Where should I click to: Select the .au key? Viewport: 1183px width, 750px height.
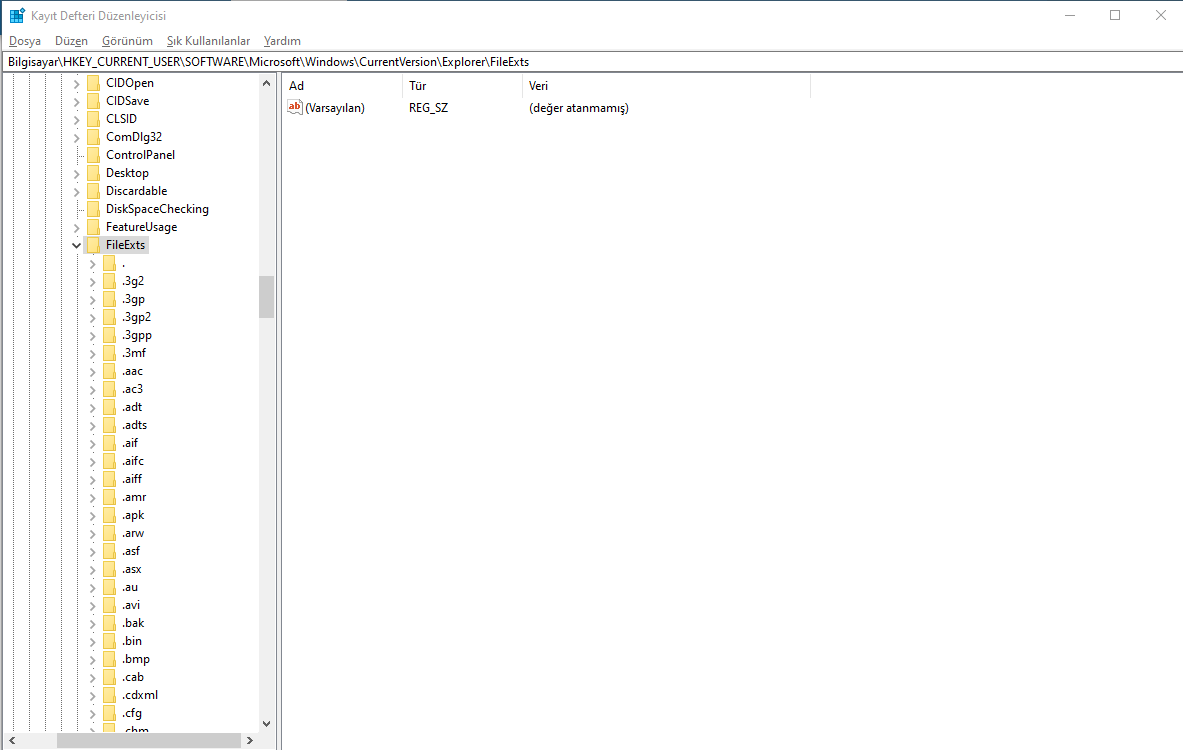(131, 587)
